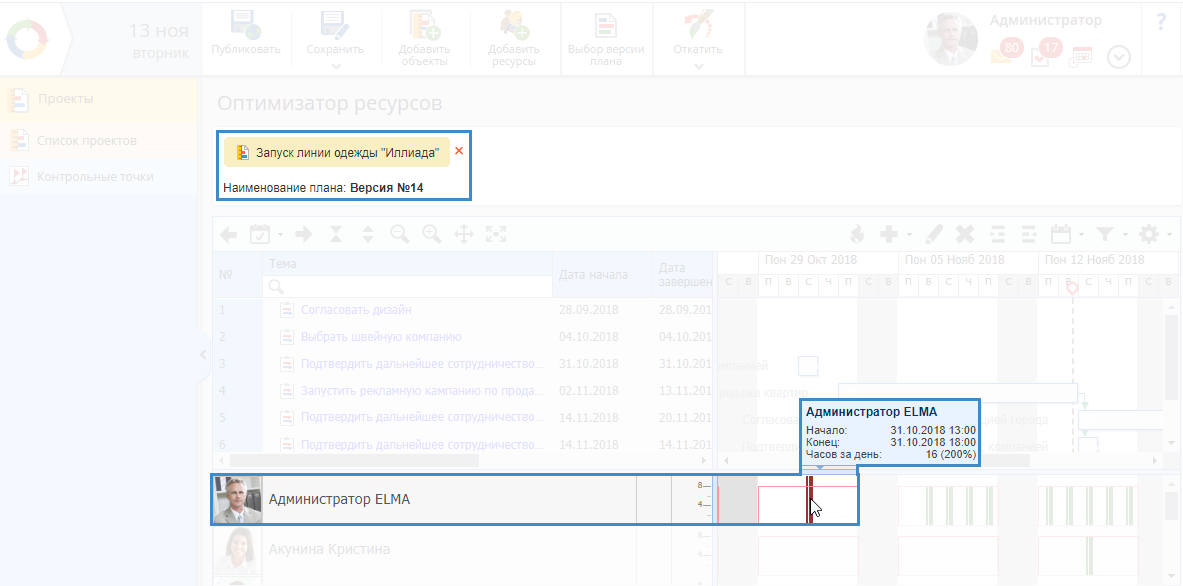
Task: Zoom out the Gantt chart
Action: 400,234
